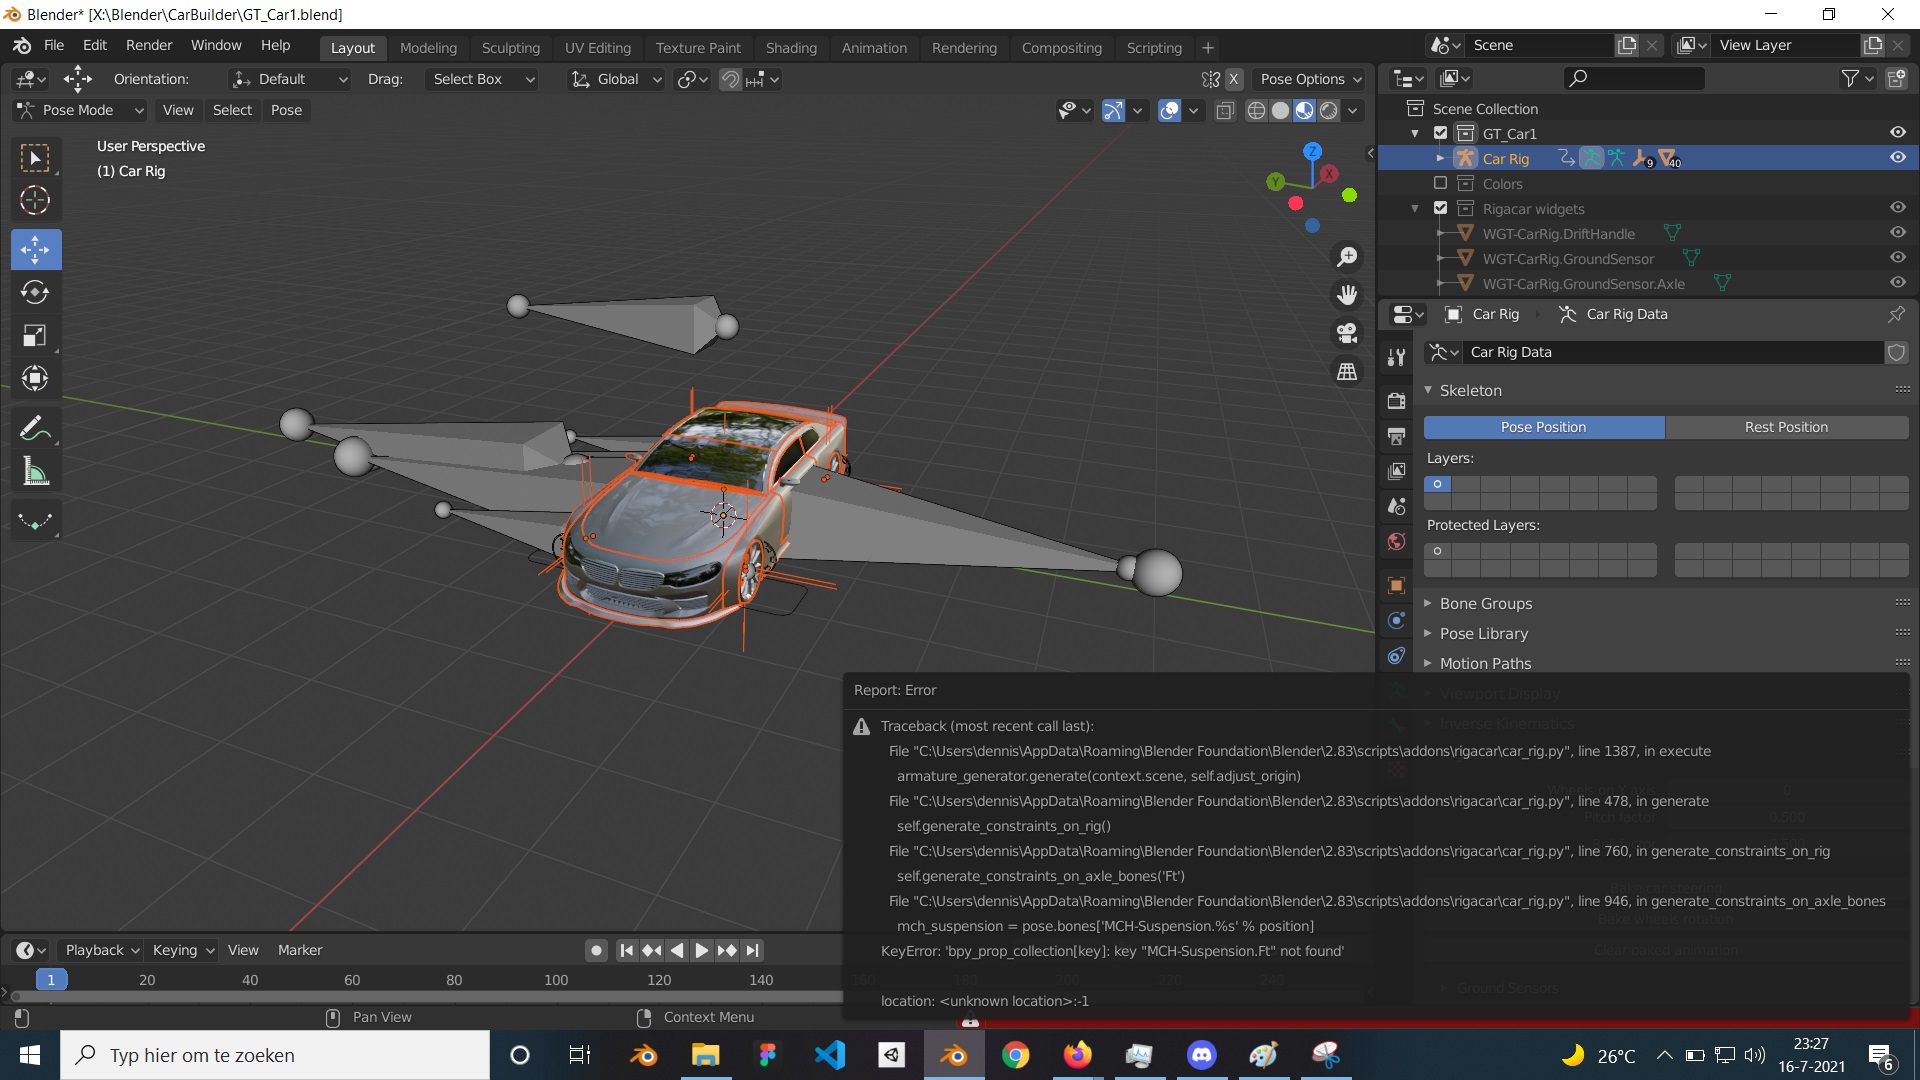Open the Scripting workspace tab
1920x1080 pixels.
click(x=1154, y=47)
